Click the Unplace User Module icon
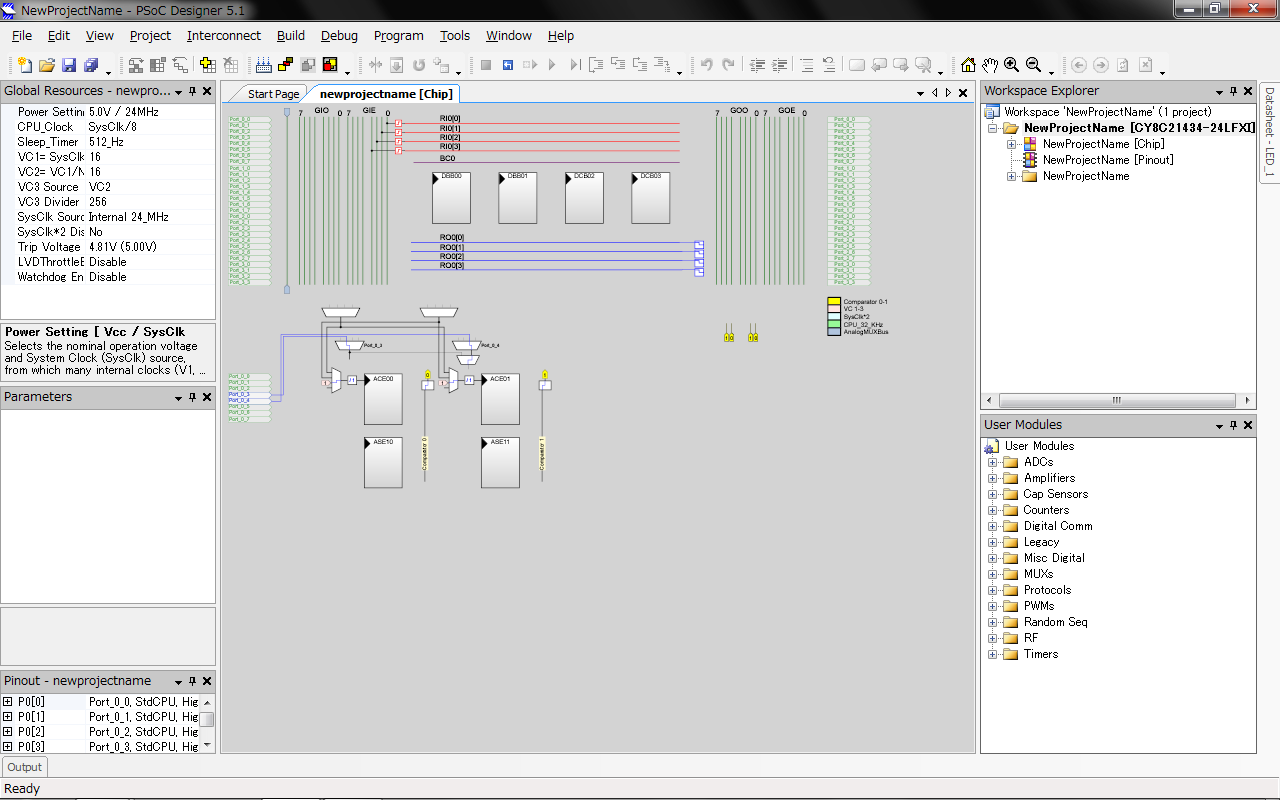 coord(230,65)
